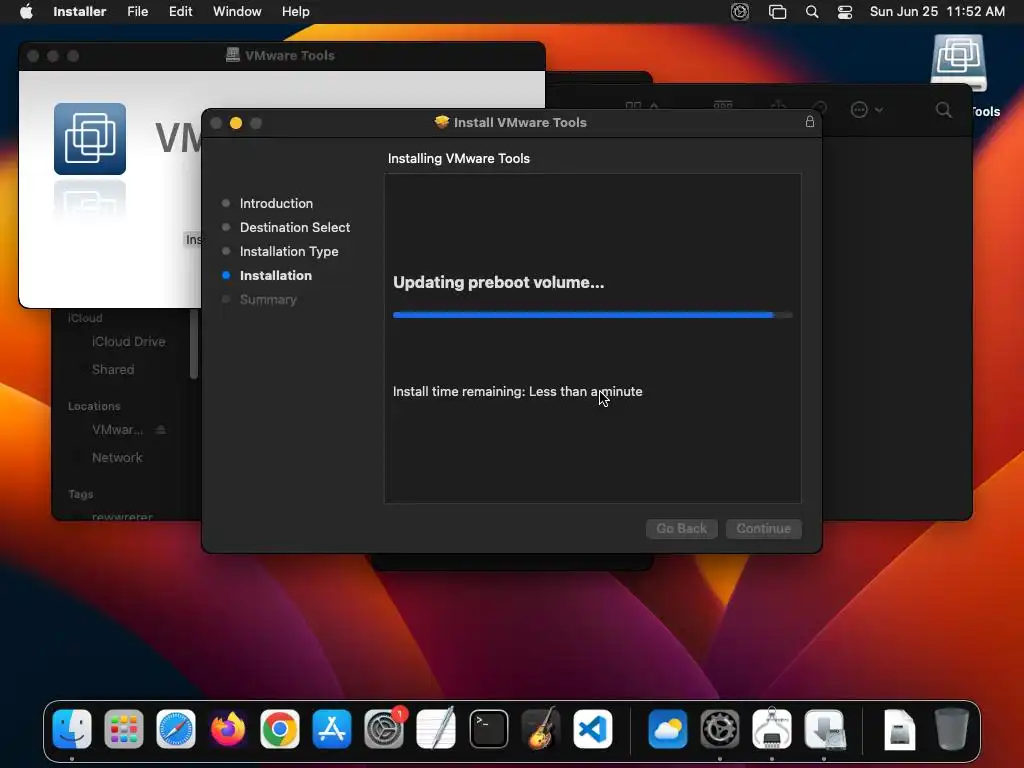
Task: Click the Installing VMware Tools heading
Action: coord(458,159)
